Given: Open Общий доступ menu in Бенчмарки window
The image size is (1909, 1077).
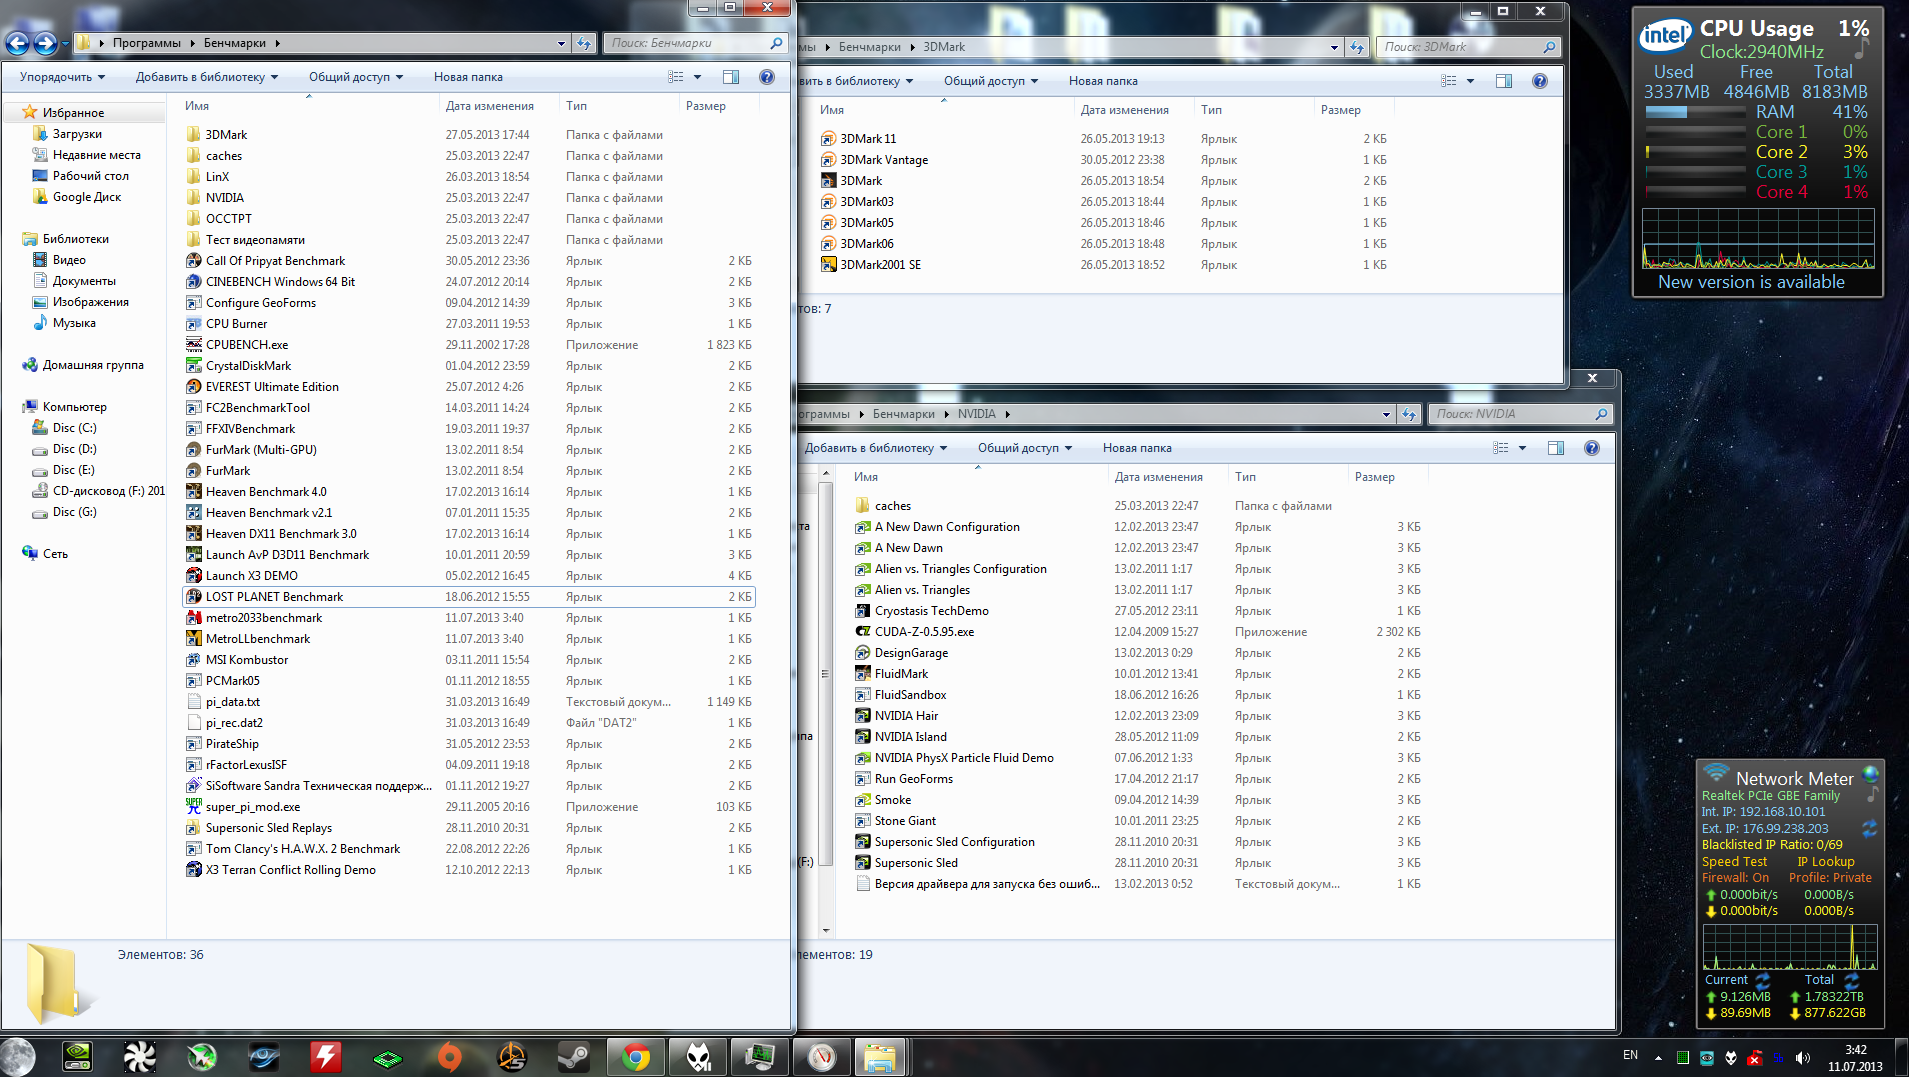Looking at the screenshot, I should (356, 77).
